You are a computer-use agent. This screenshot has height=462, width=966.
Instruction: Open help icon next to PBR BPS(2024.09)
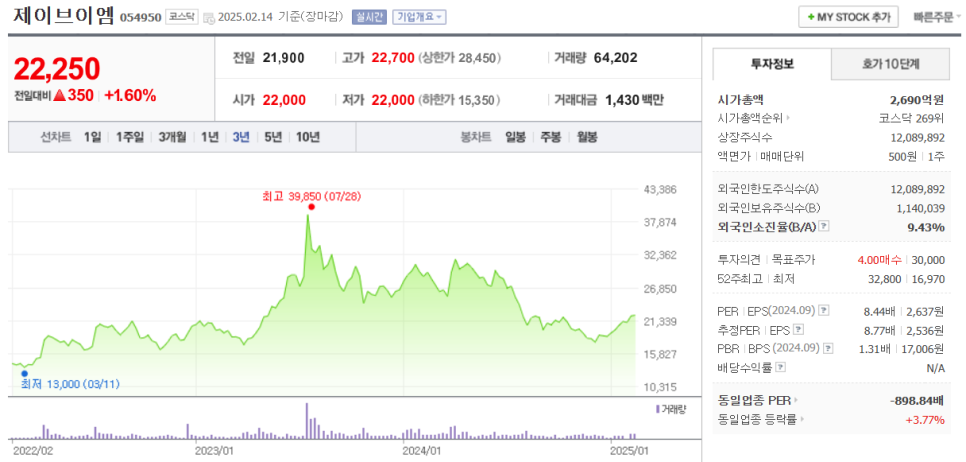pos(828,348)
